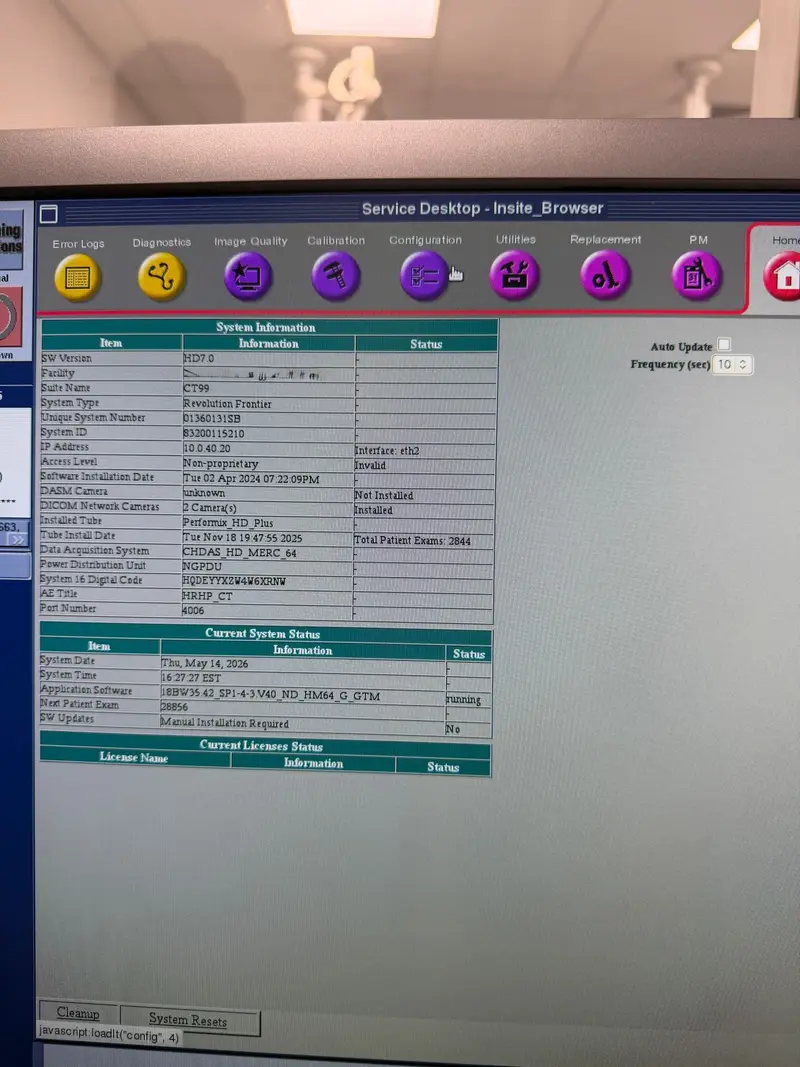Select System ID value 83200115210

[x=214, y=433]
